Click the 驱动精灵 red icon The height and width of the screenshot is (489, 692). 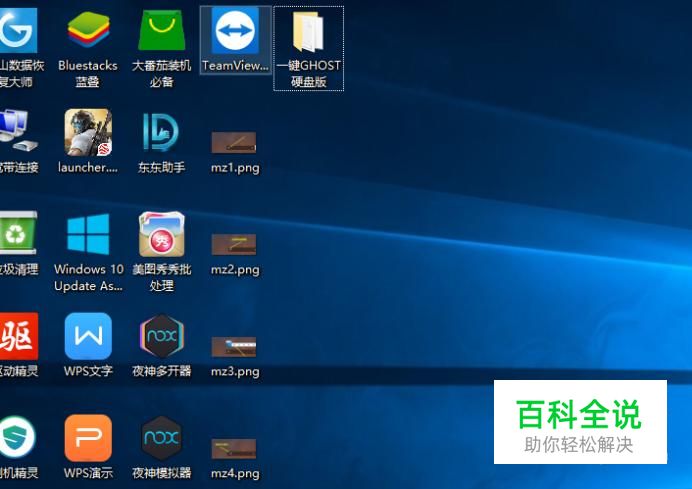19,336
